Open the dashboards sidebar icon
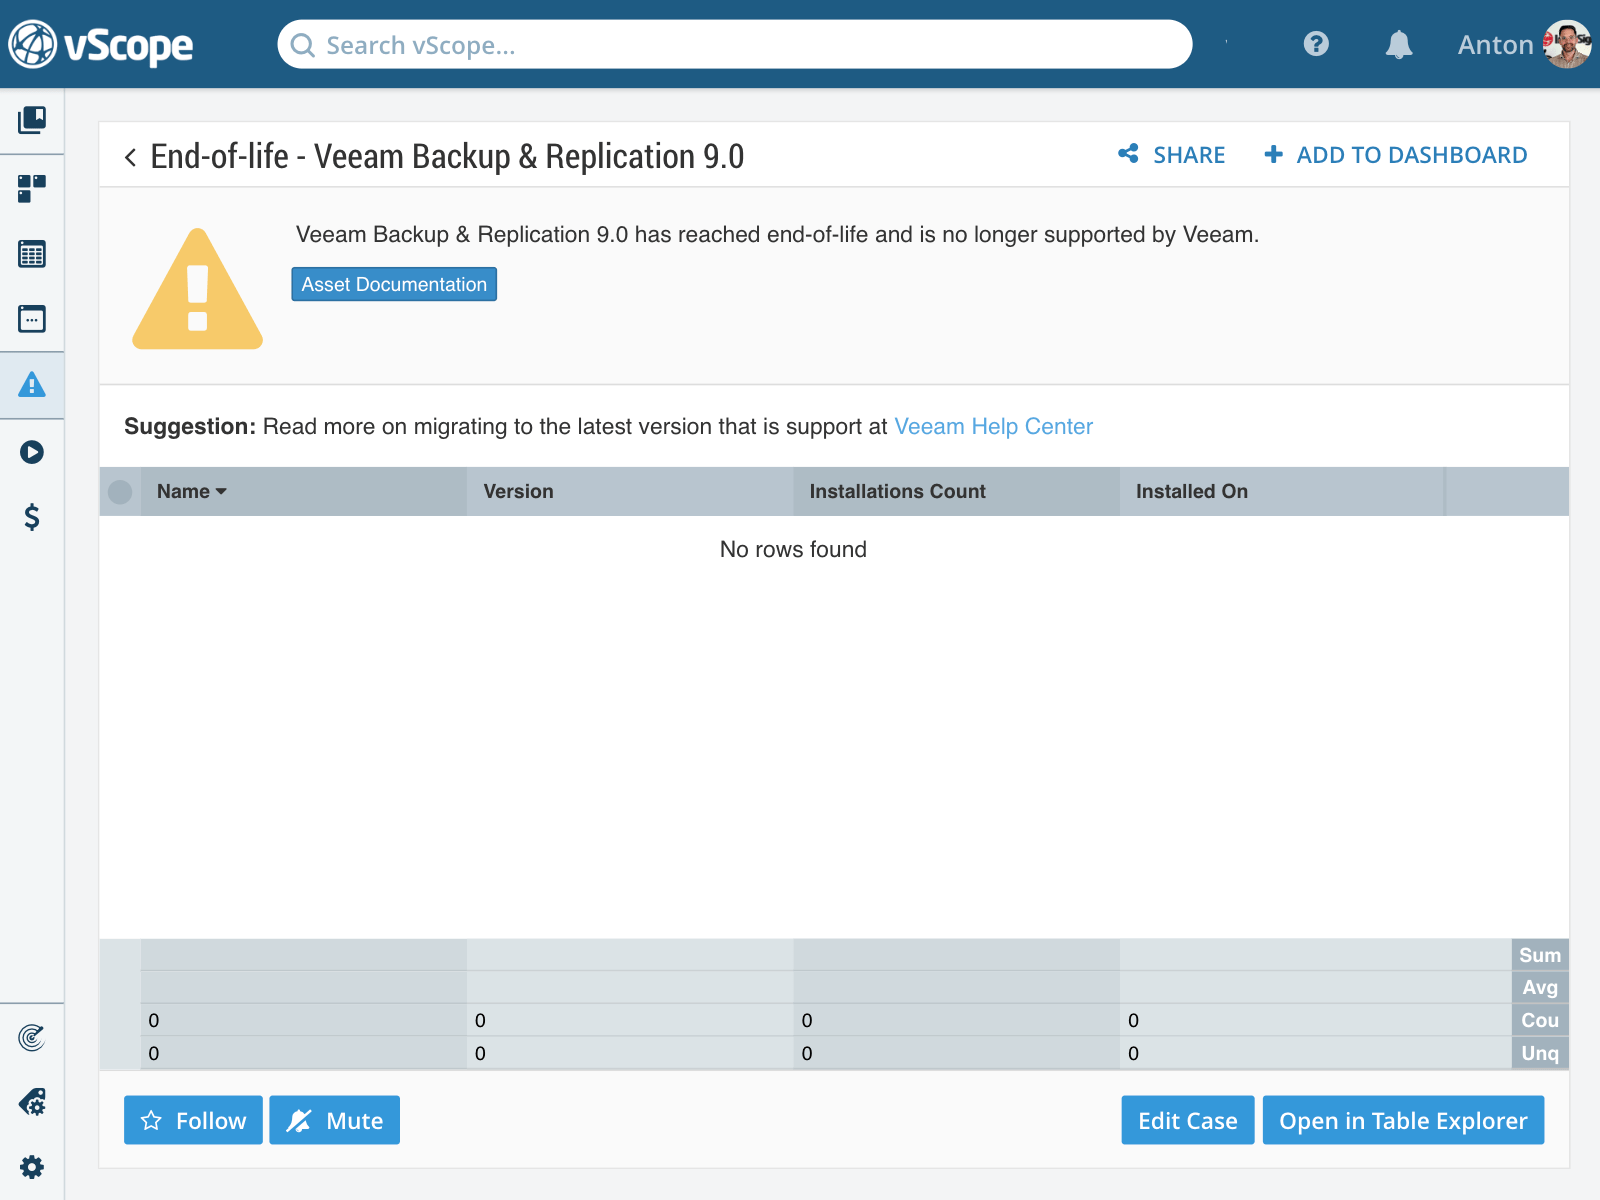The height and width of the screenshot is (1200, 1600). pyautogui.click(x=32, y=188)
